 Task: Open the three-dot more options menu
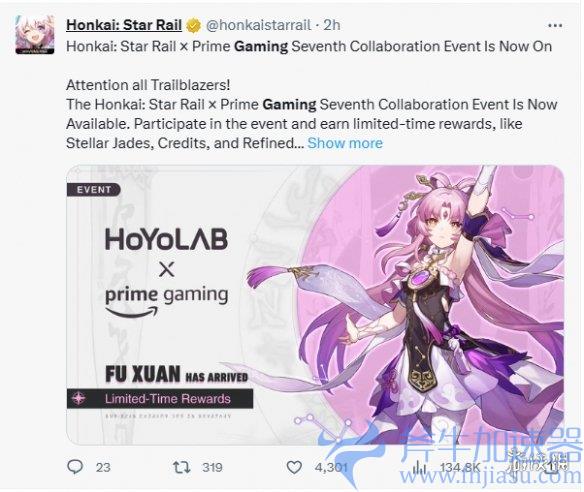point(555,26)
